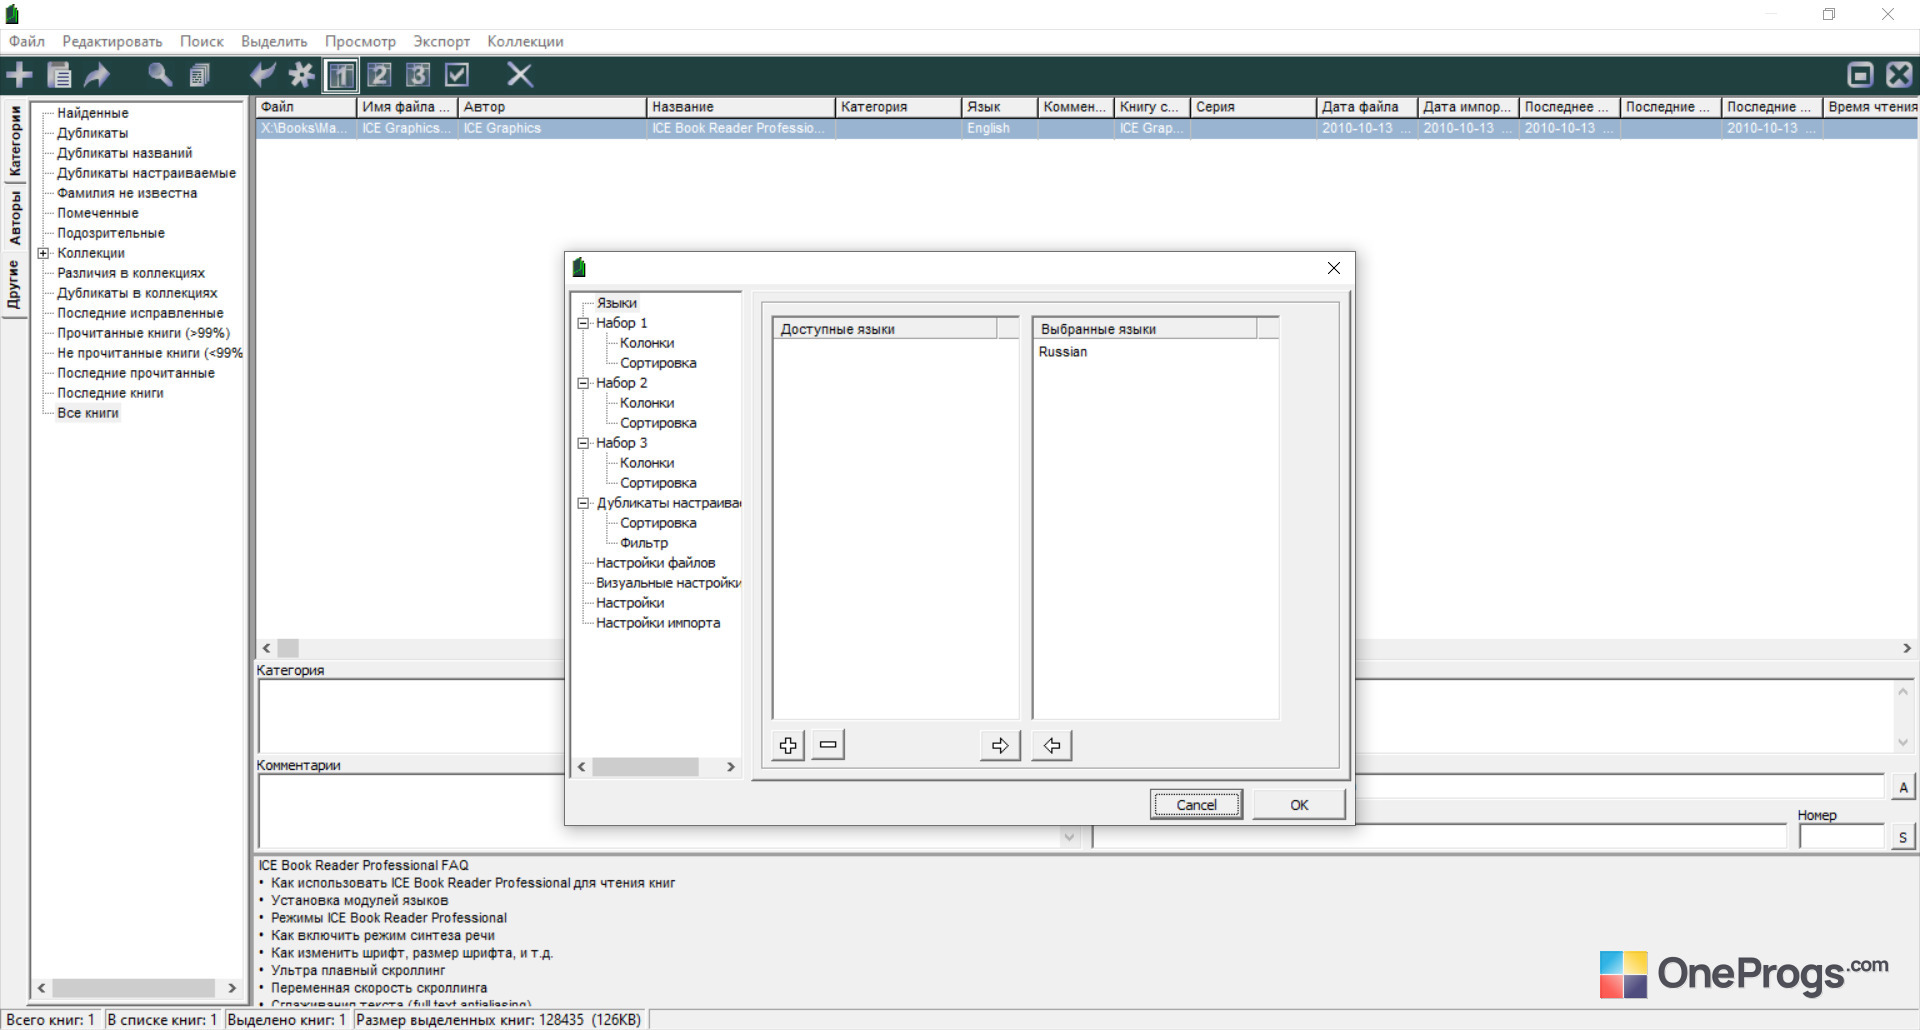Click the asterisk gear toolbar icon
The image size is (1920, 1030).
coord(301,75)
